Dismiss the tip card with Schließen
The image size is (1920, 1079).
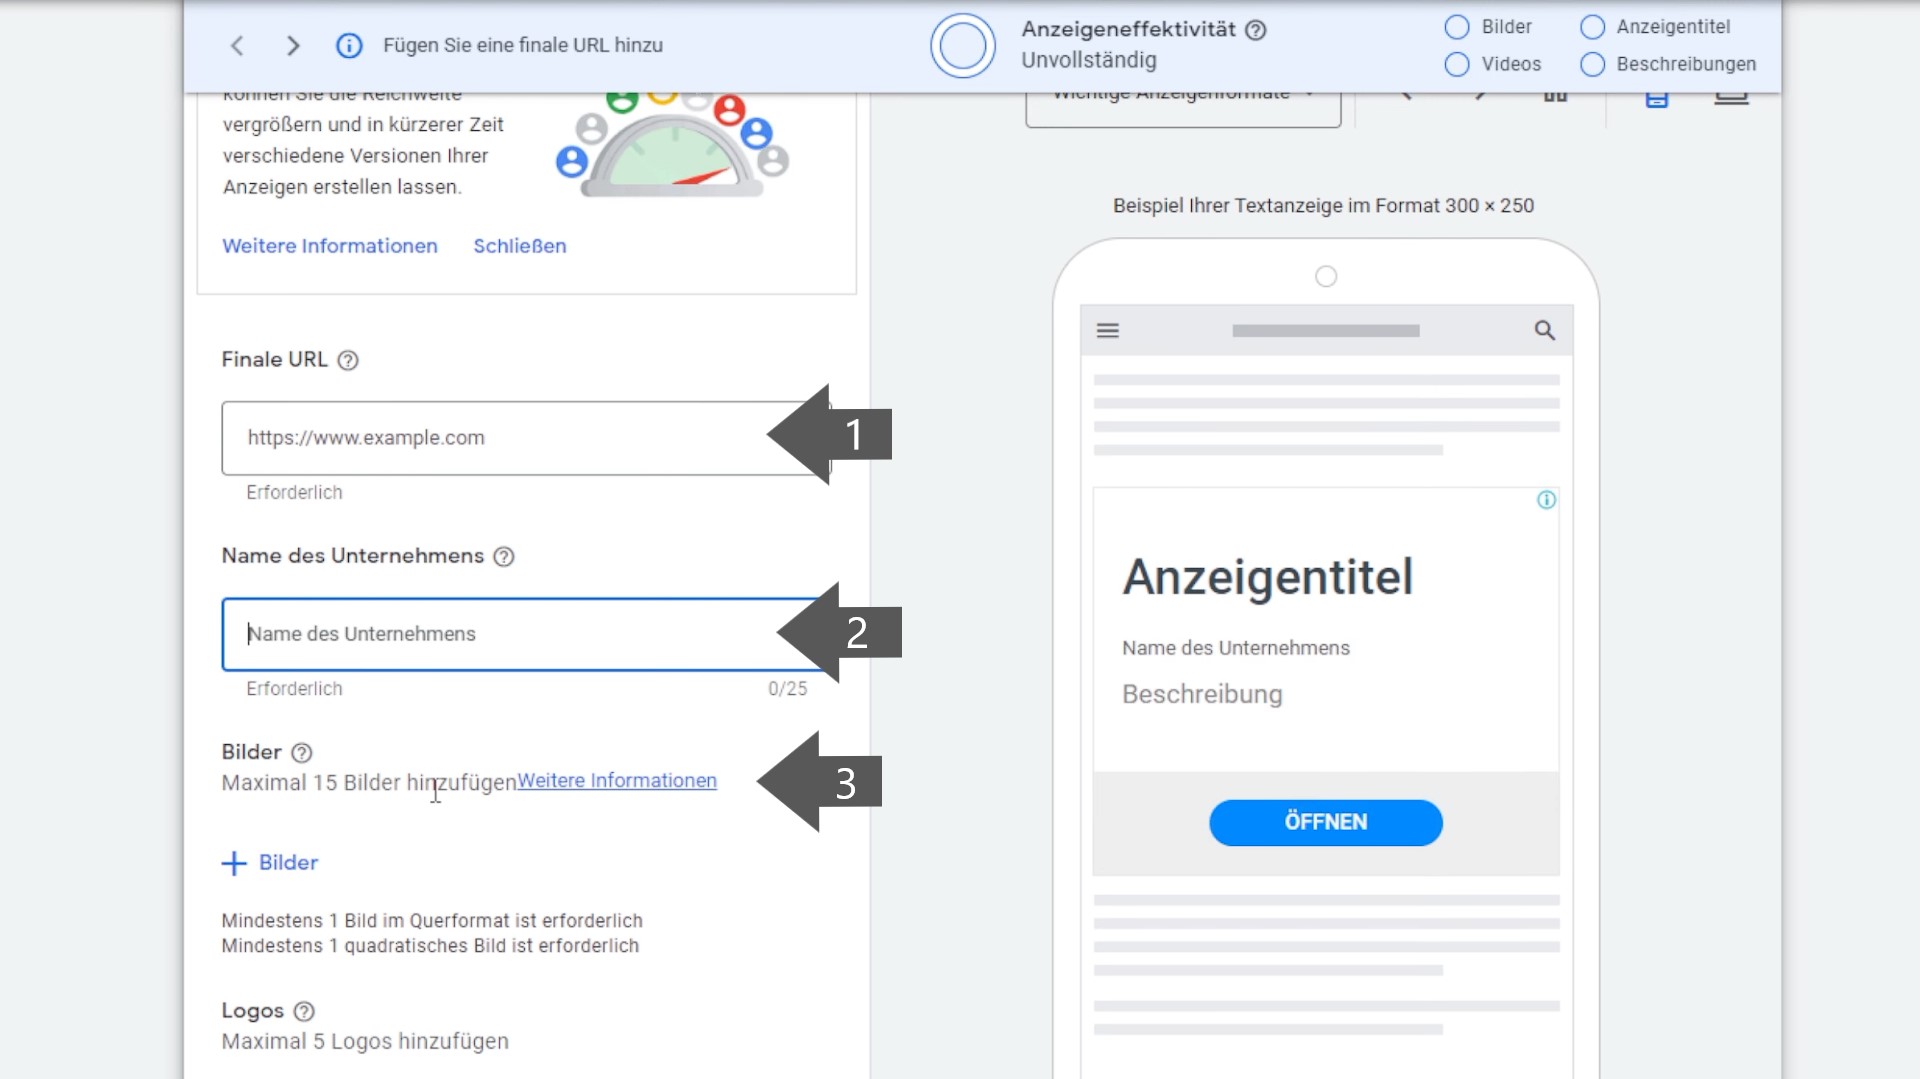[520, 246]
